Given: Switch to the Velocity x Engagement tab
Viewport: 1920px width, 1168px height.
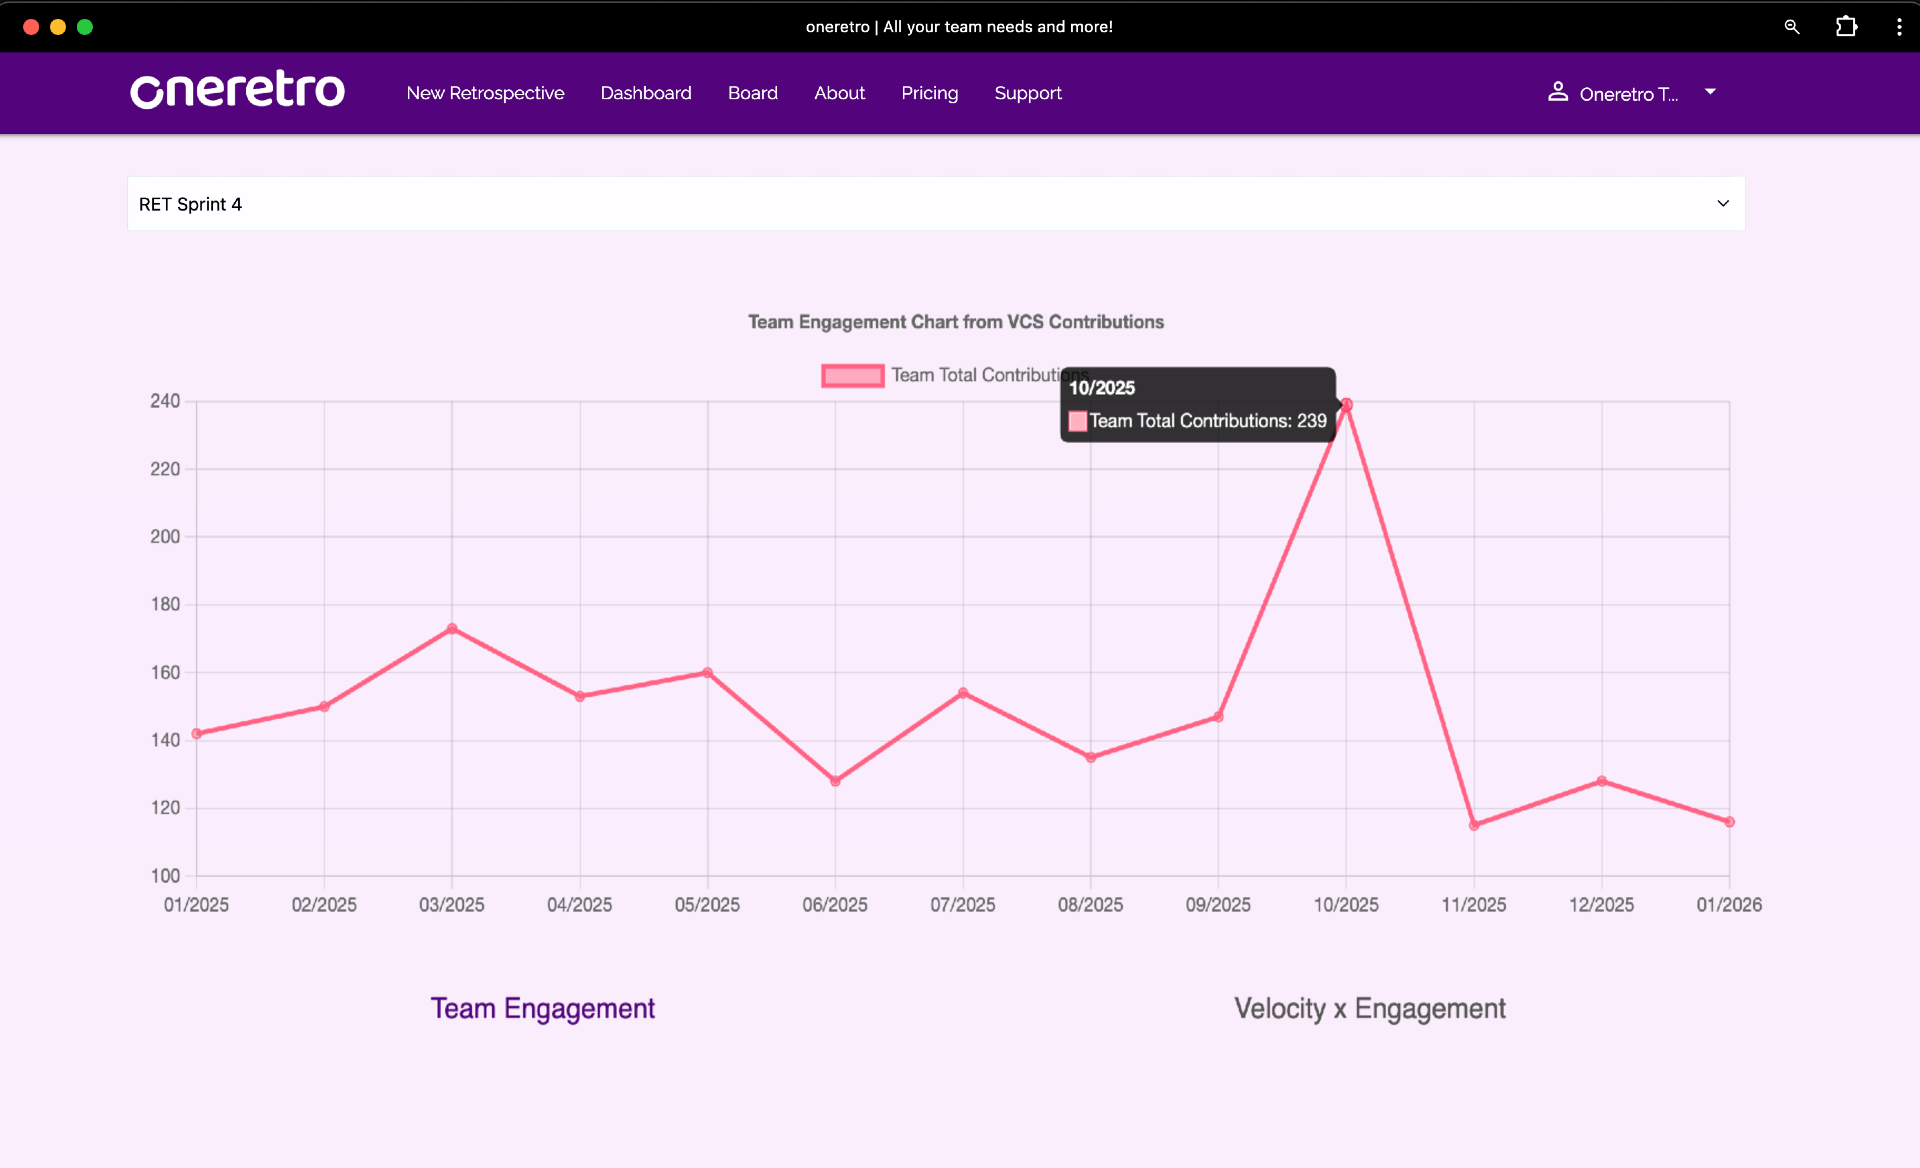Looking at the screenshot, I should [1370, 1008].
